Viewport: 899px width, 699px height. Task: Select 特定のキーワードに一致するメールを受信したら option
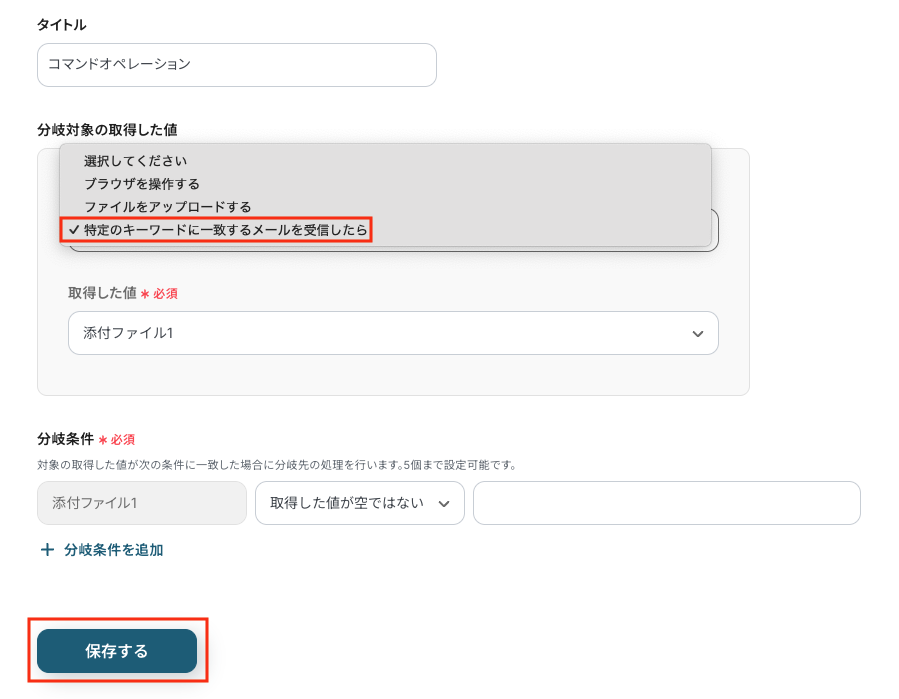click(x=226, y=230)
